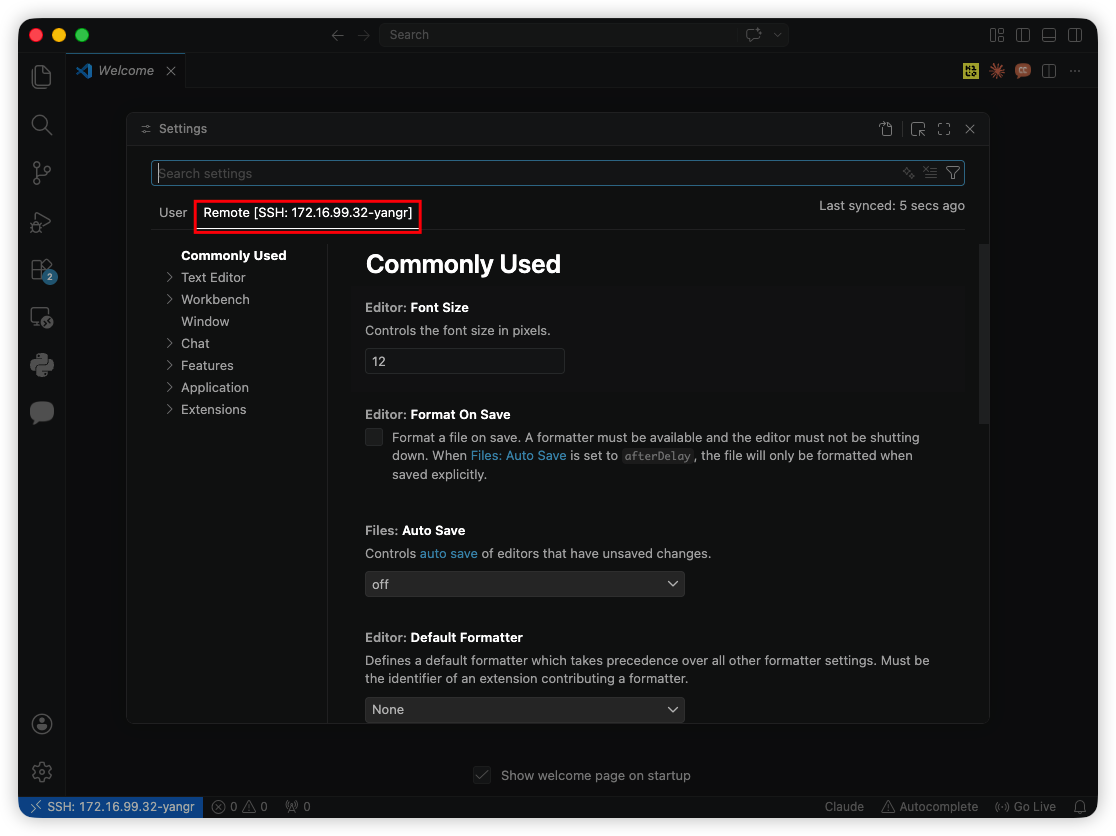Open the Source Control view
1116x836 pixels.
[x=41, y=173]
